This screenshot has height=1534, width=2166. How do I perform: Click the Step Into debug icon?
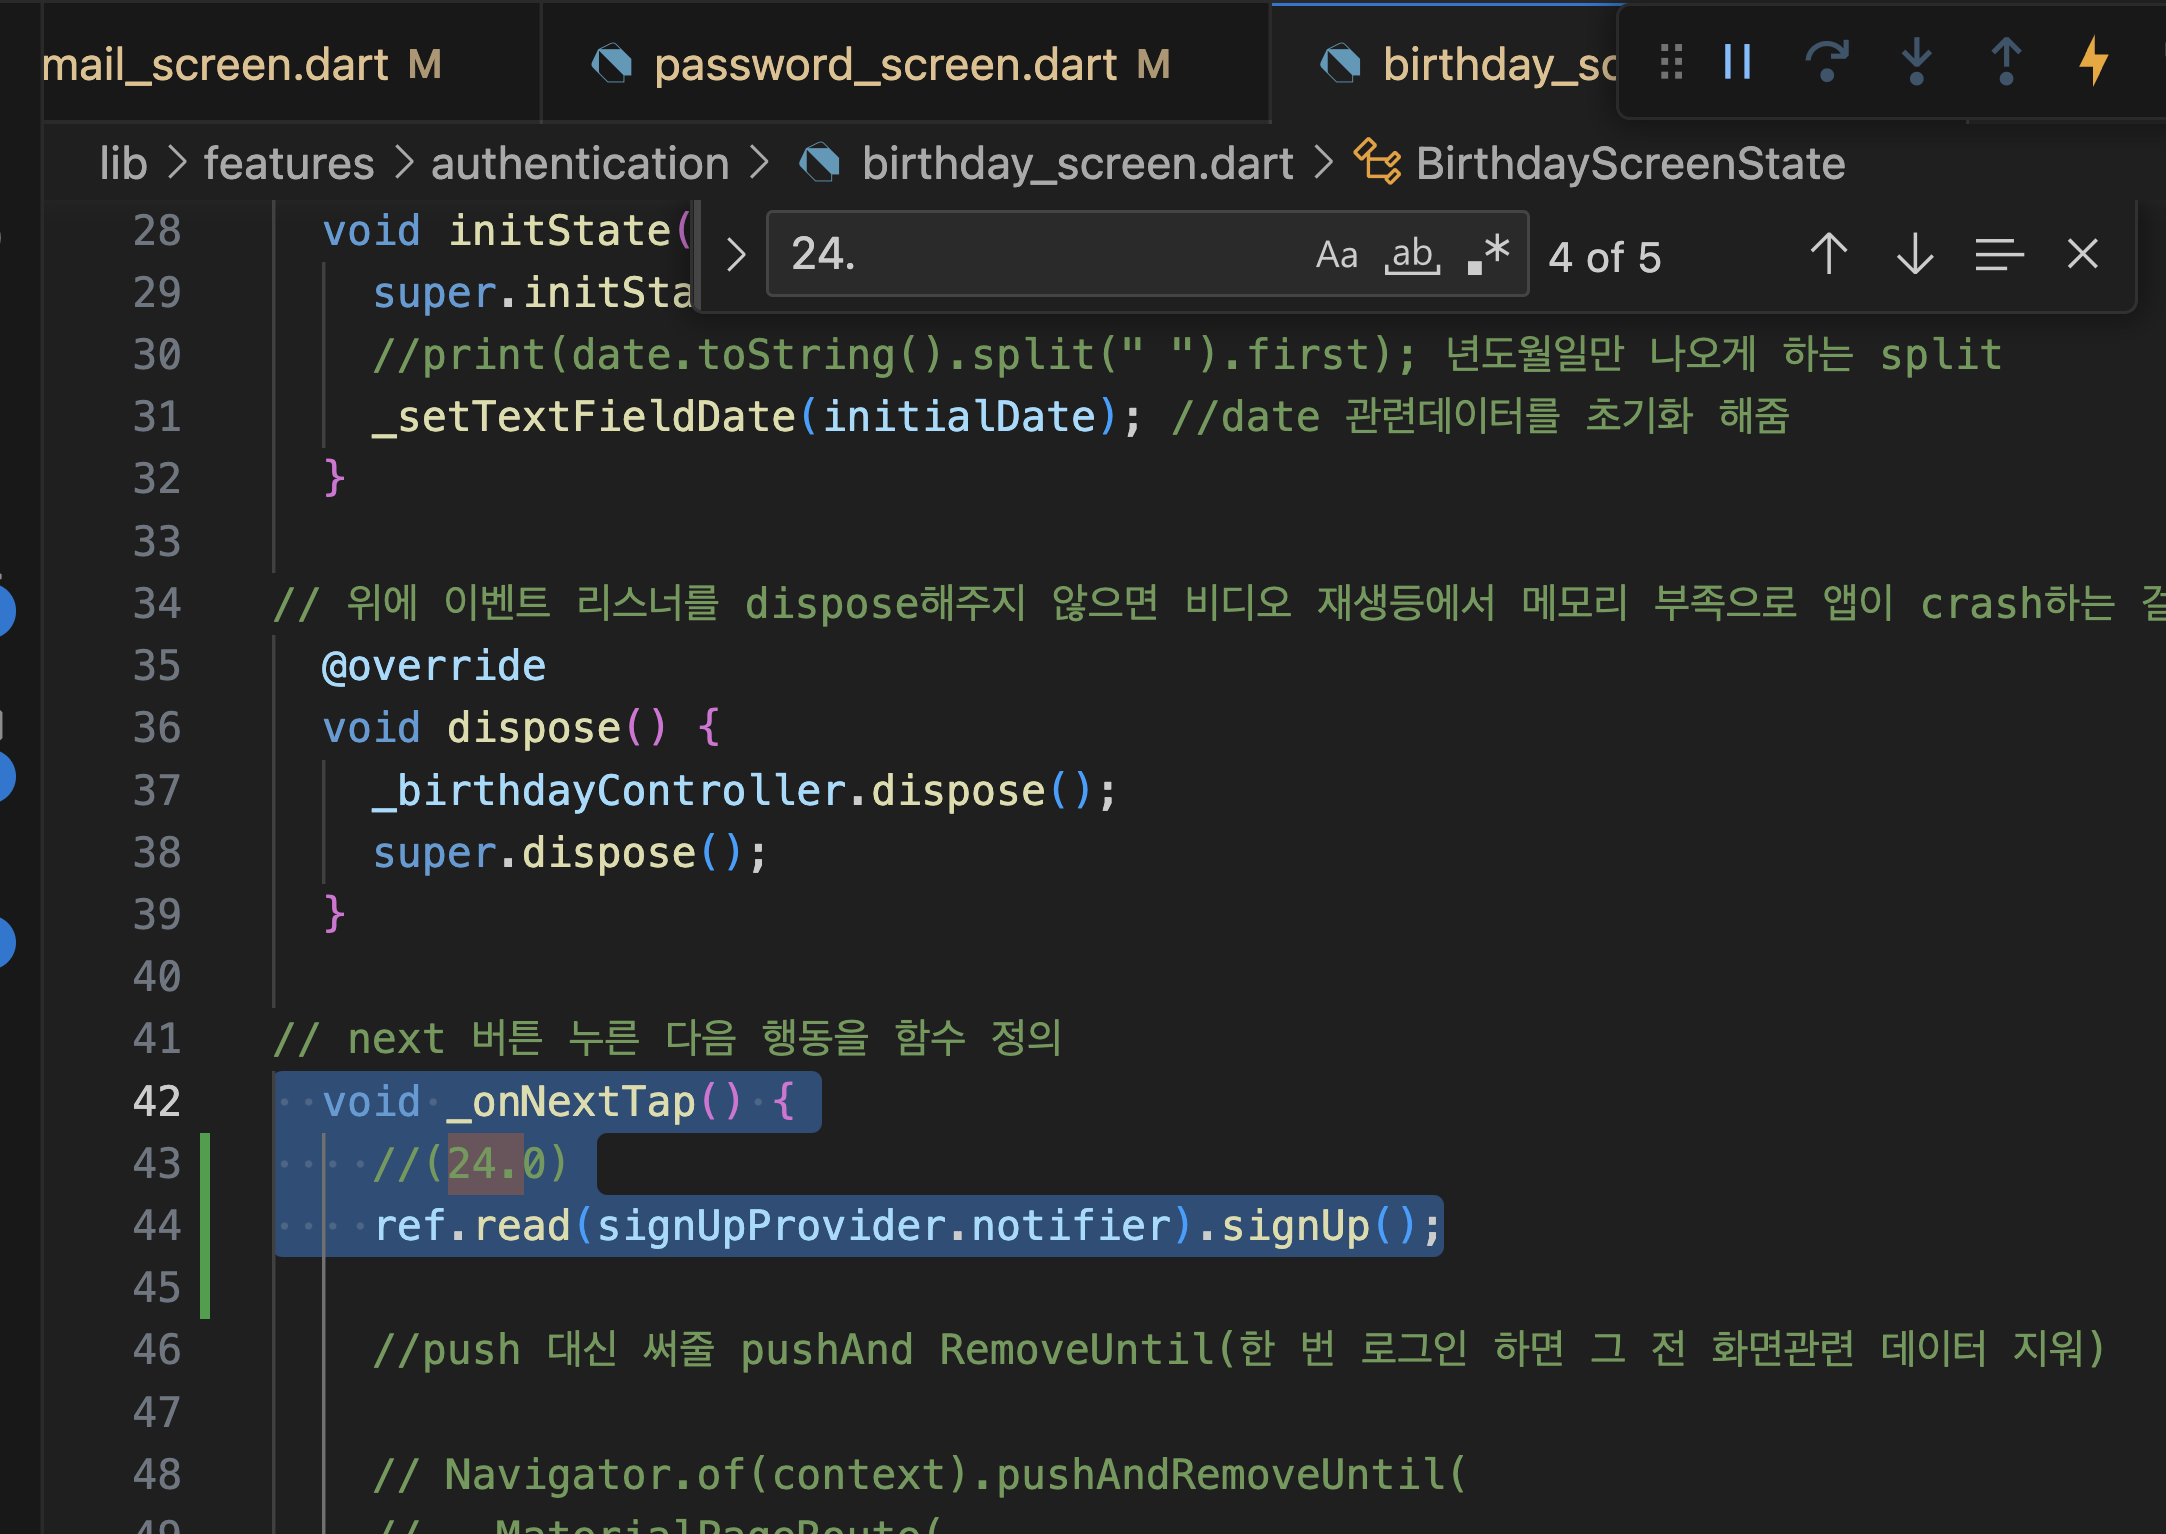1915,62
